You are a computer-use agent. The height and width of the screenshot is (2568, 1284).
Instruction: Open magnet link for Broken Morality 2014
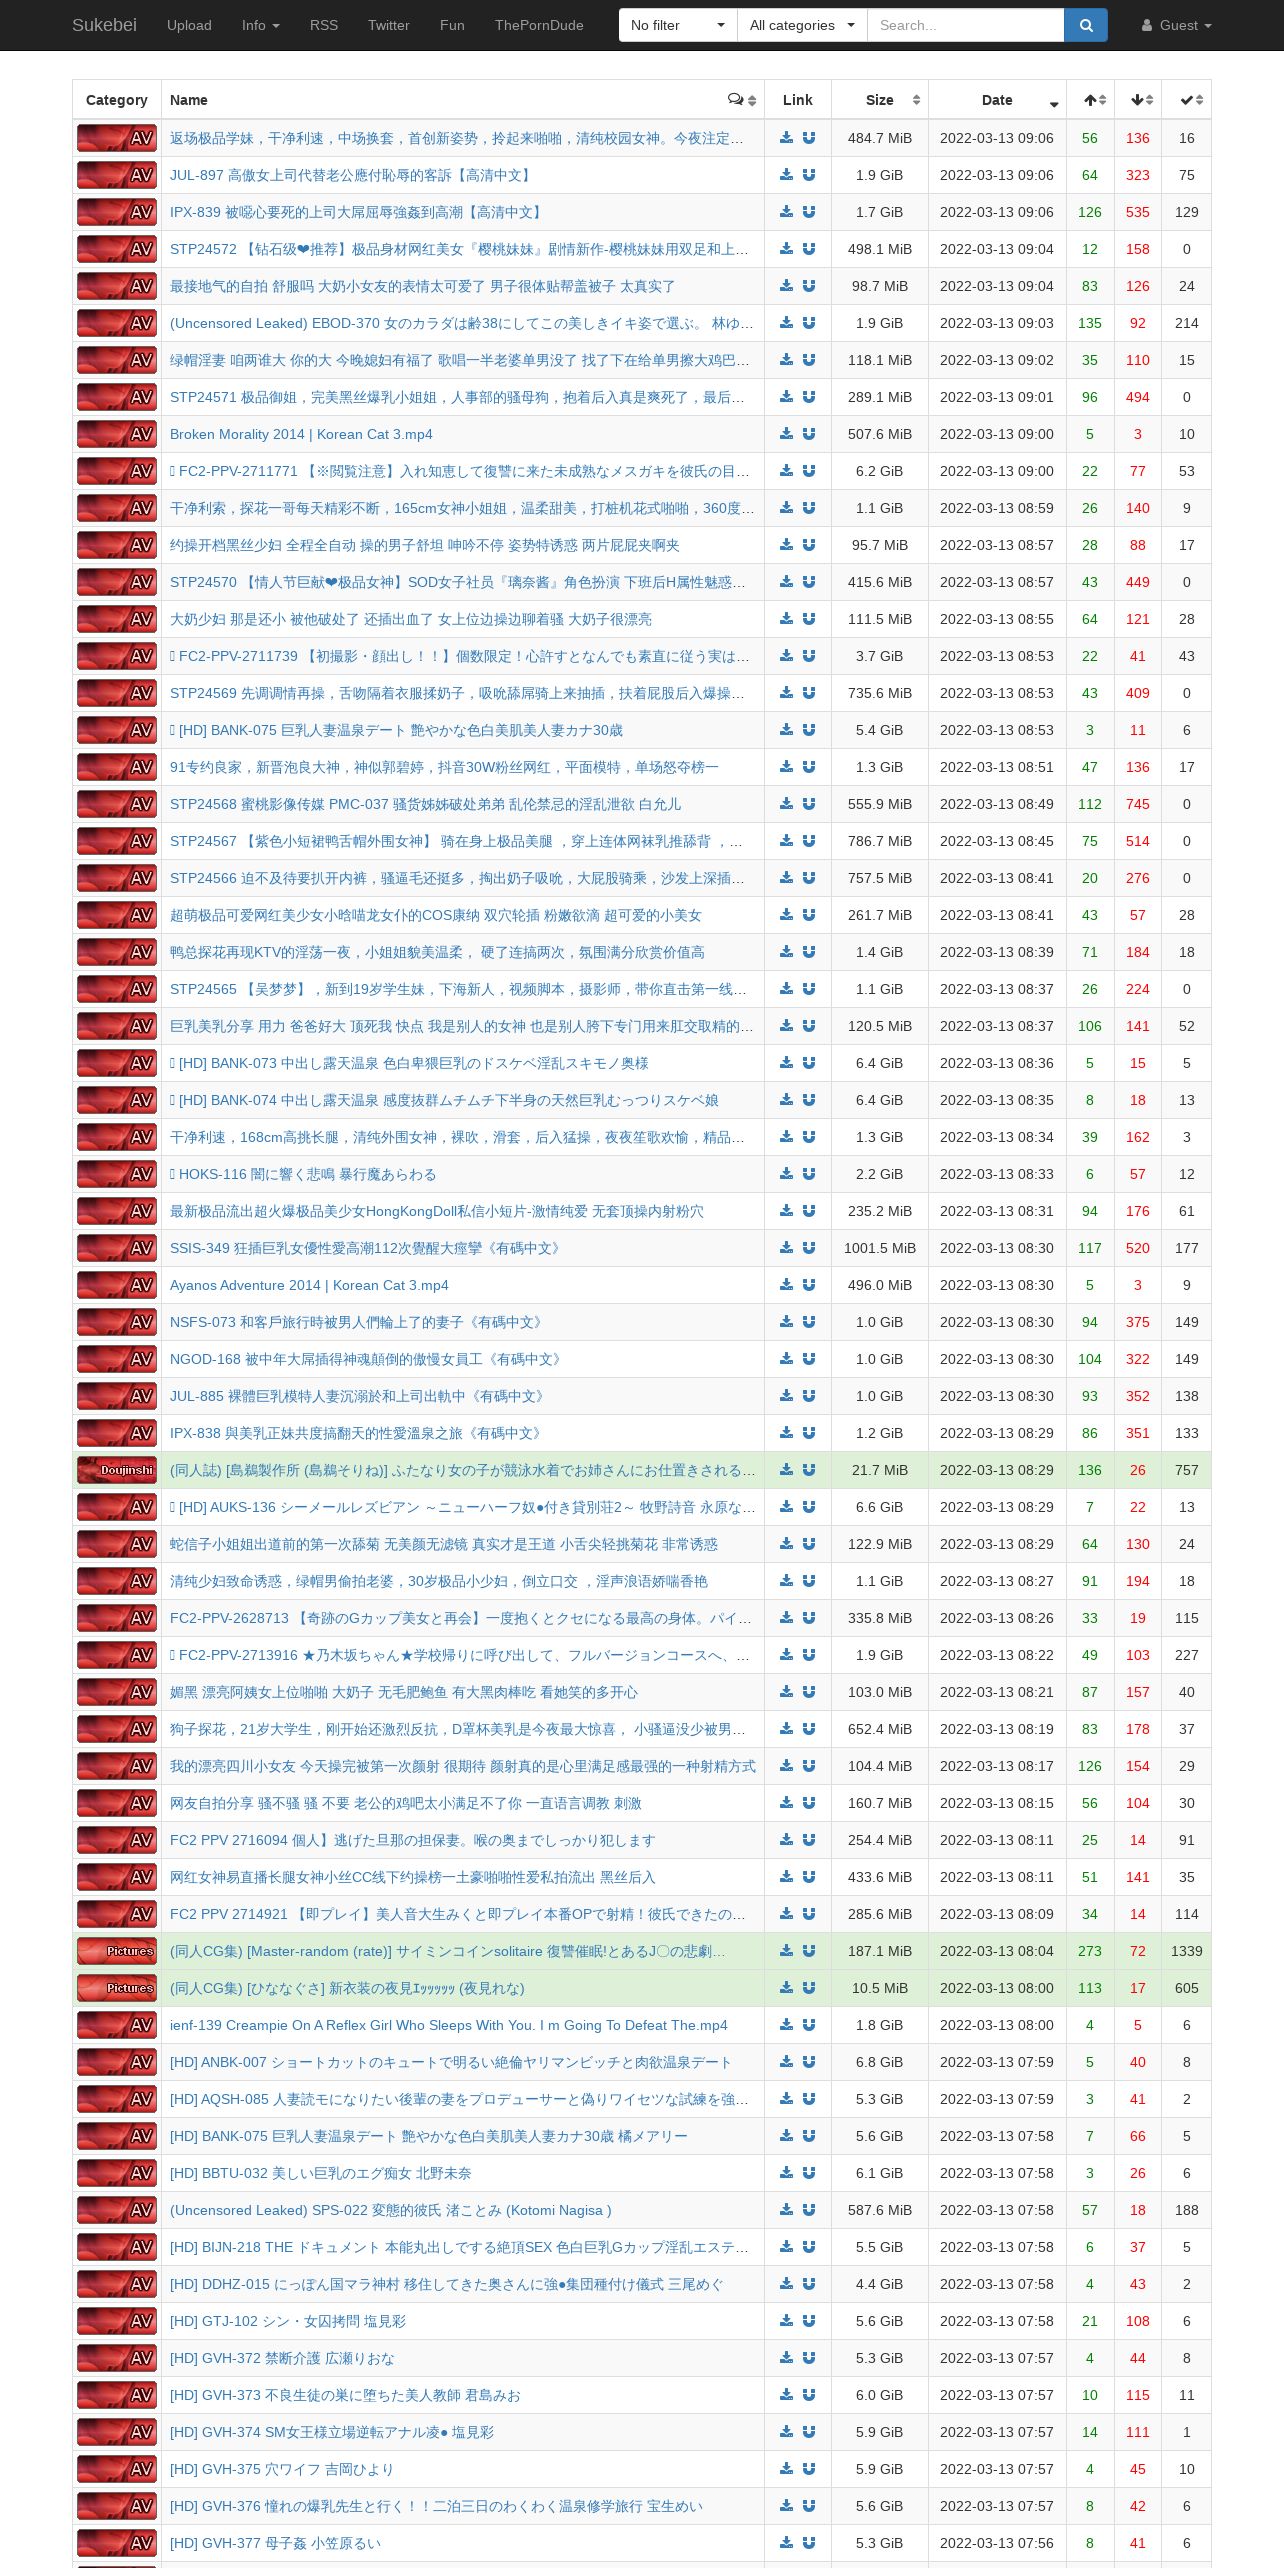pyautogui.click(x=809, y=434)
